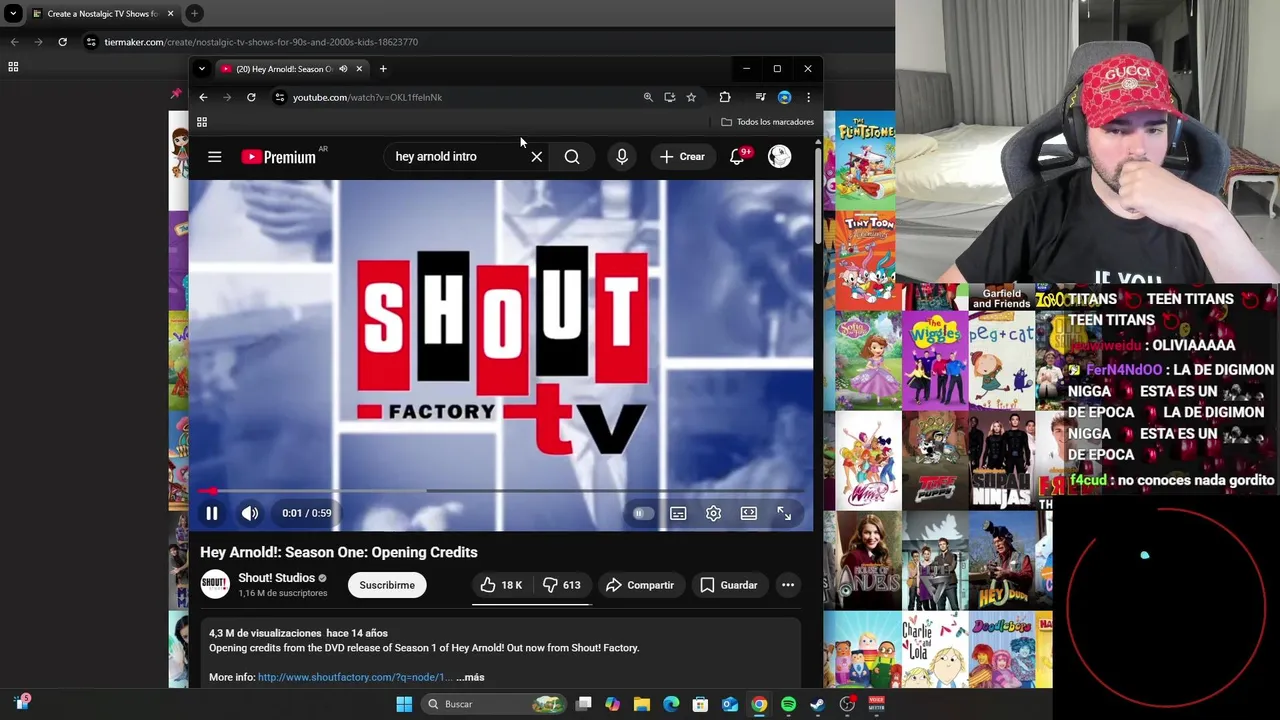This screenshot has width=1280, height=720.
Task: Switch player to theater mode
Action: [749, 513]
